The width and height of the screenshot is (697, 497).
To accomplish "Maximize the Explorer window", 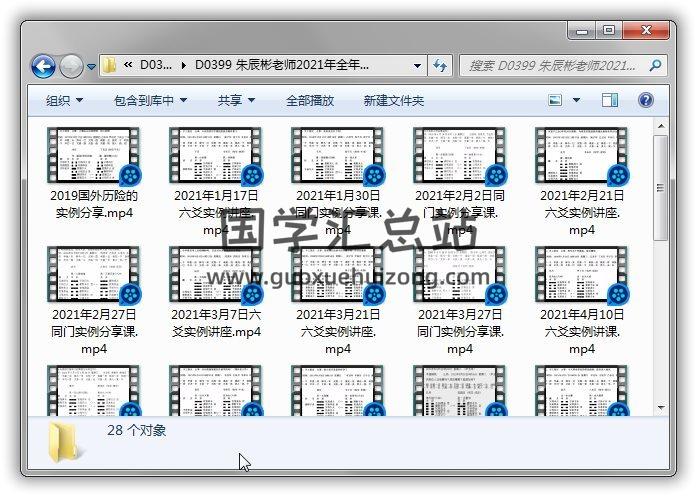I will coord(609,30).
